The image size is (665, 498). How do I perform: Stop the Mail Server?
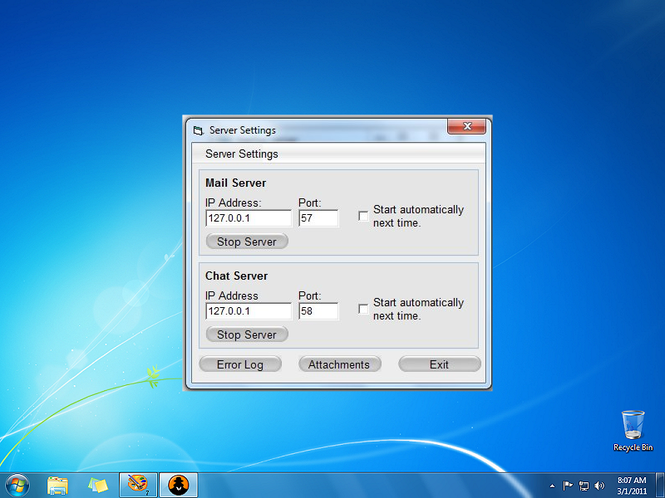click(247, 241)
